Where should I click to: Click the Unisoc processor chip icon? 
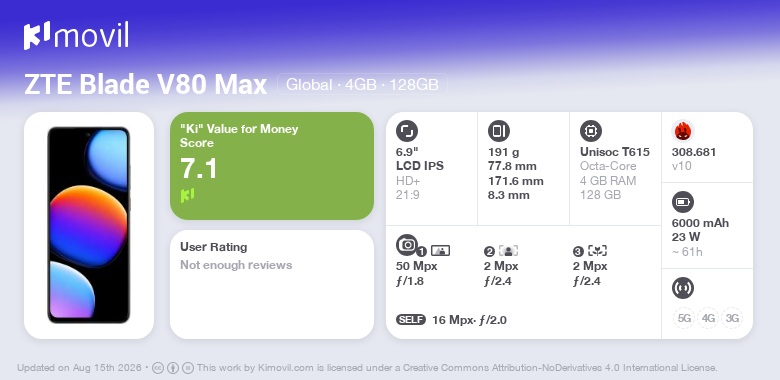click(591, 131)
